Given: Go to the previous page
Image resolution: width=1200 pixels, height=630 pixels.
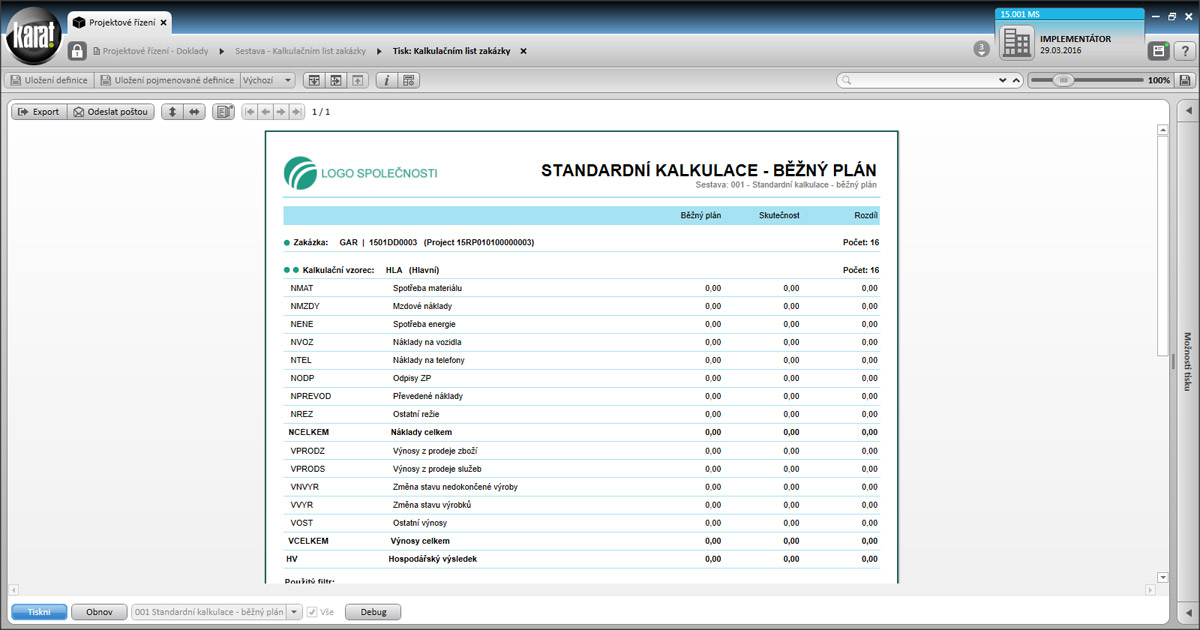Looking at the screenshot, I should (266, 112).
